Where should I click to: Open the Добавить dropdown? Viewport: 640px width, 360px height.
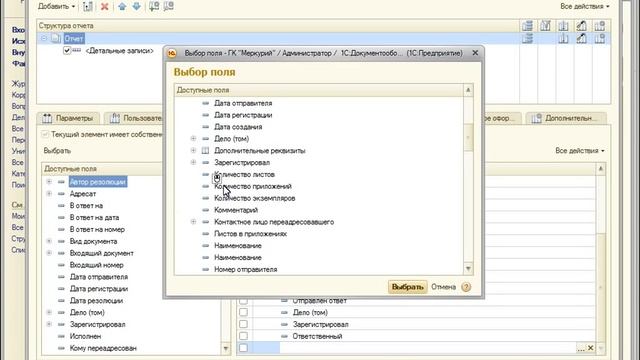coord(57,7)
